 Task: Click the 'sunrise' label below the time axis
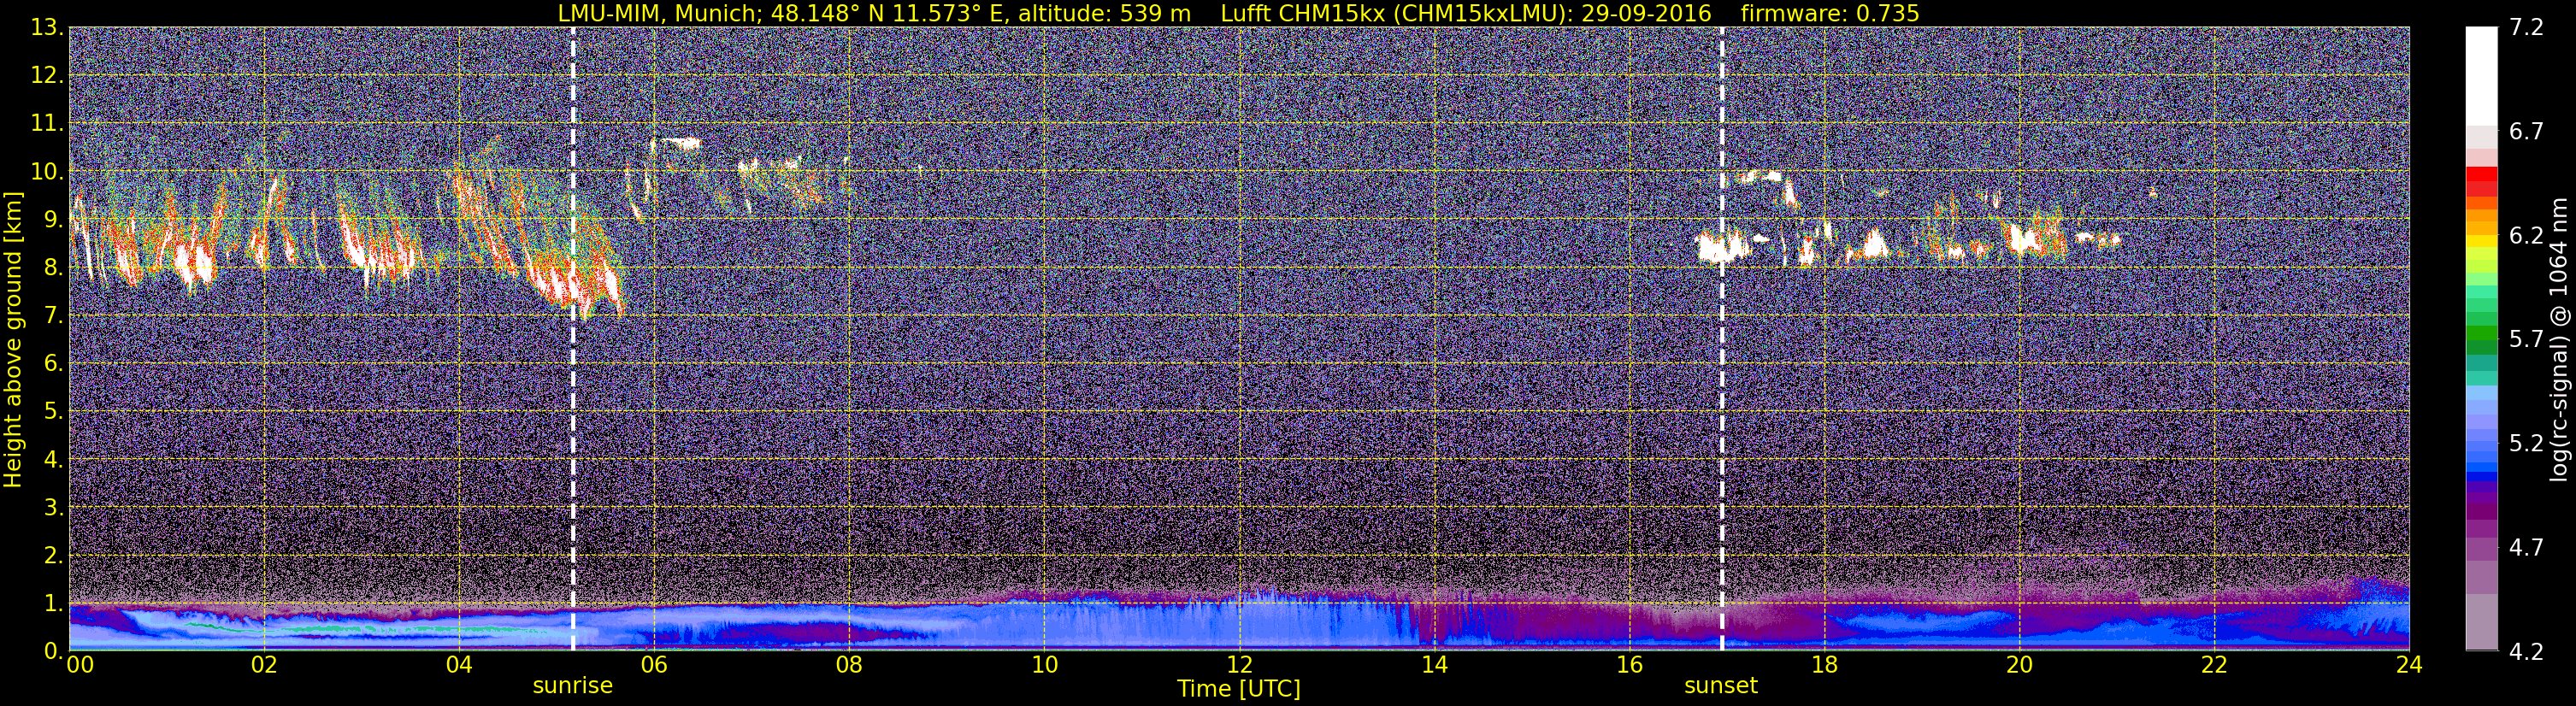click(x=573, y=686)
